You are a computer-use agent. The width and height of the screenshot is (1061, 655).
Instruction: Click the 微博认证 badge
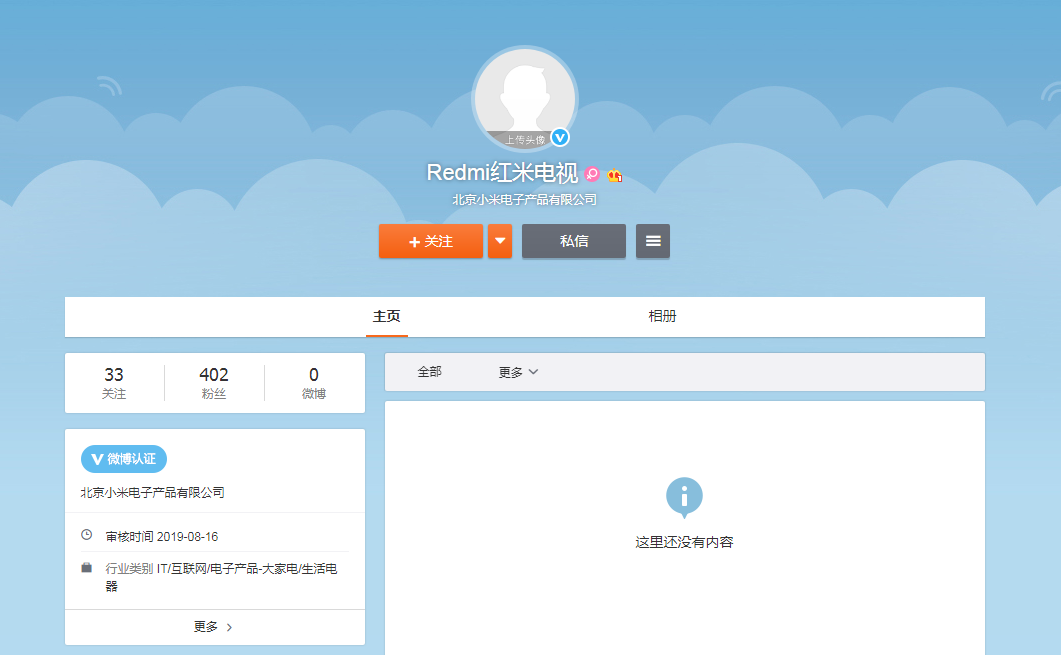[124, 459]
